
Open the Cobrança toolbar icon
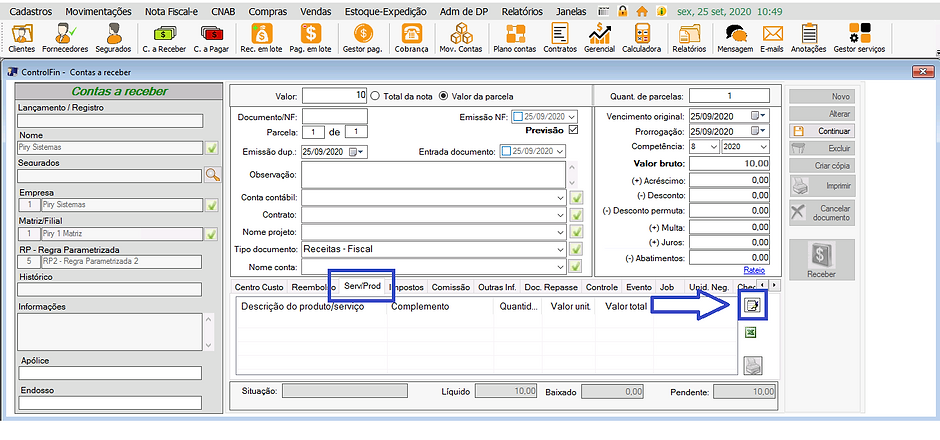tap(411, 38)
